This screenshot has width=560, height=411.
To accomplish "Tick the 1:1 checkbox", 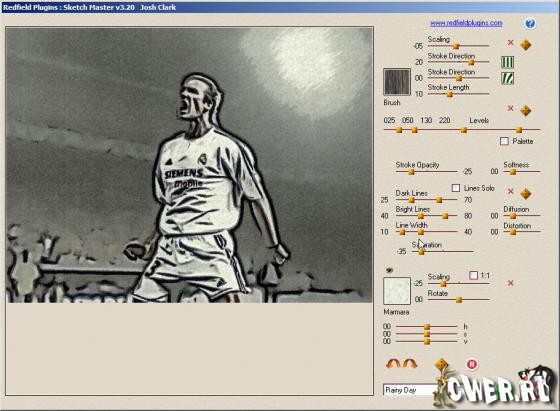I will click(473, 275).
